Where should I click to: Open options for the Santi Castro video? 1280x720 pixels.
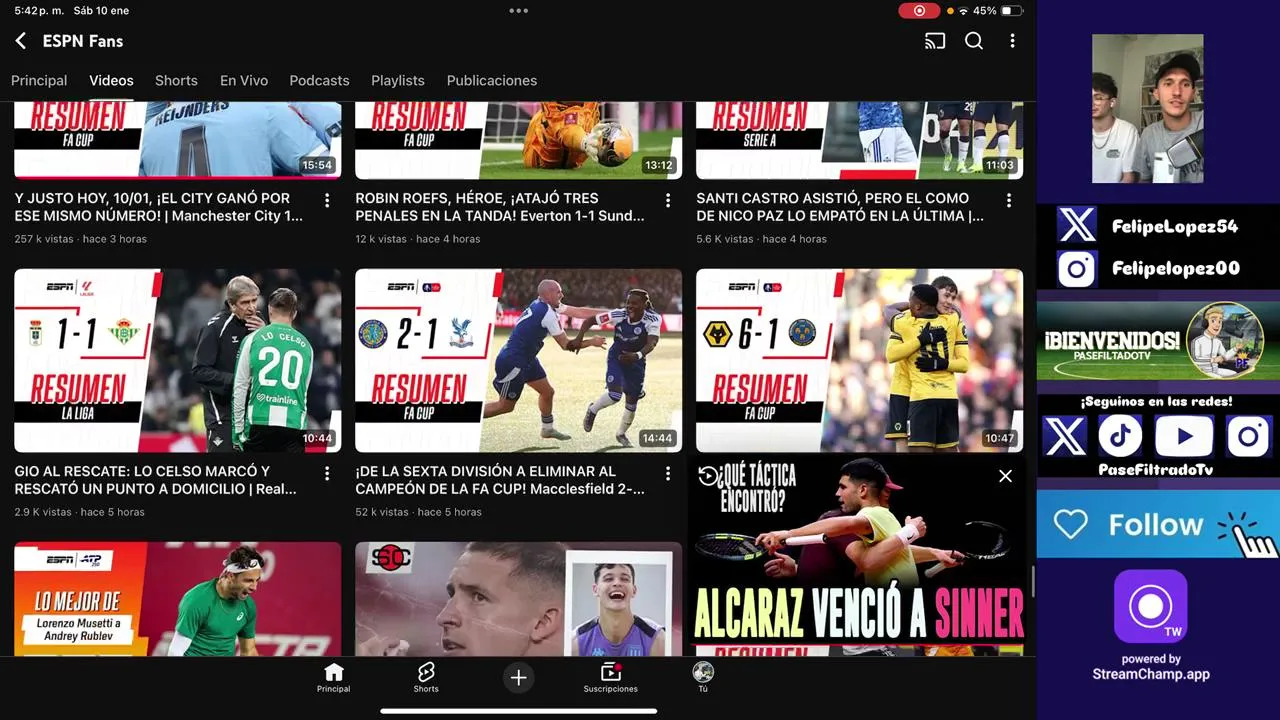pos(1009,201)
